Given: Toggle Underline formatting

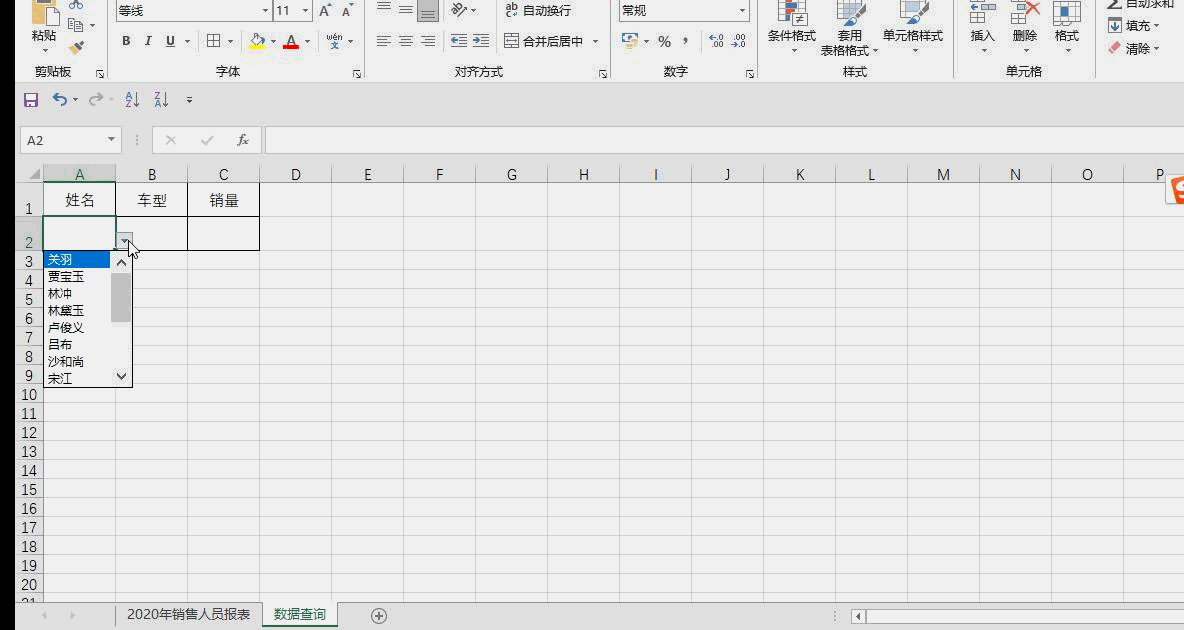Looking at the screenshot, I should click(170, 41).
